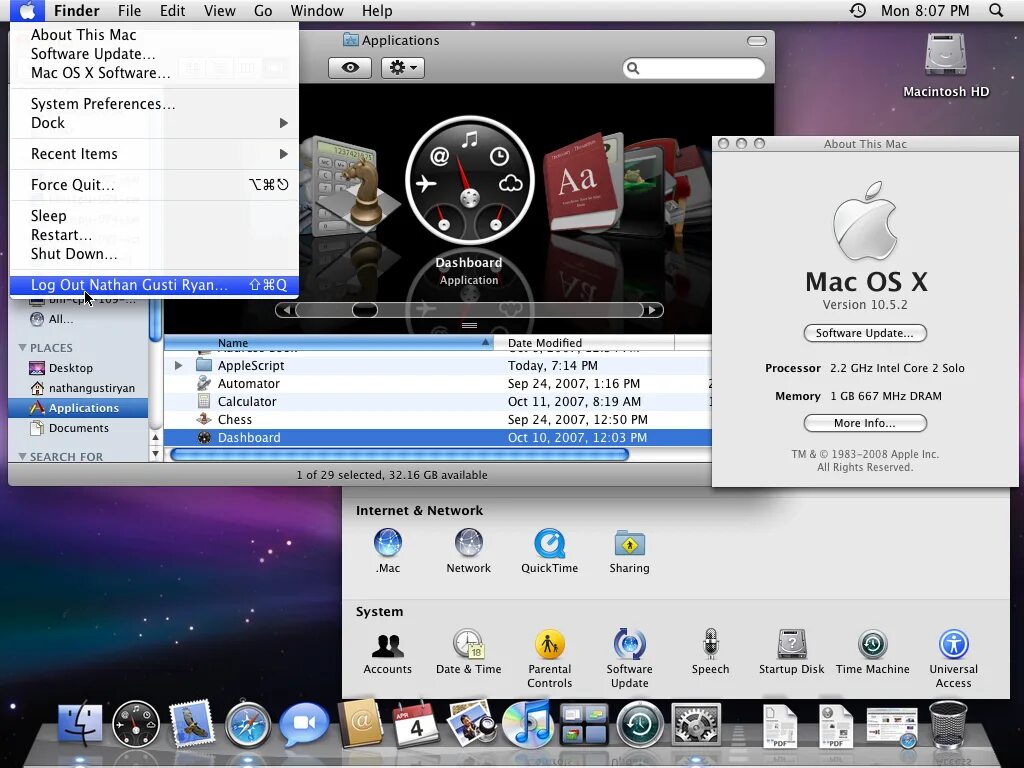Viewport: 1024px width, 768px height.
Task: Open Spaces from the Dock
Action: (584, 724)
